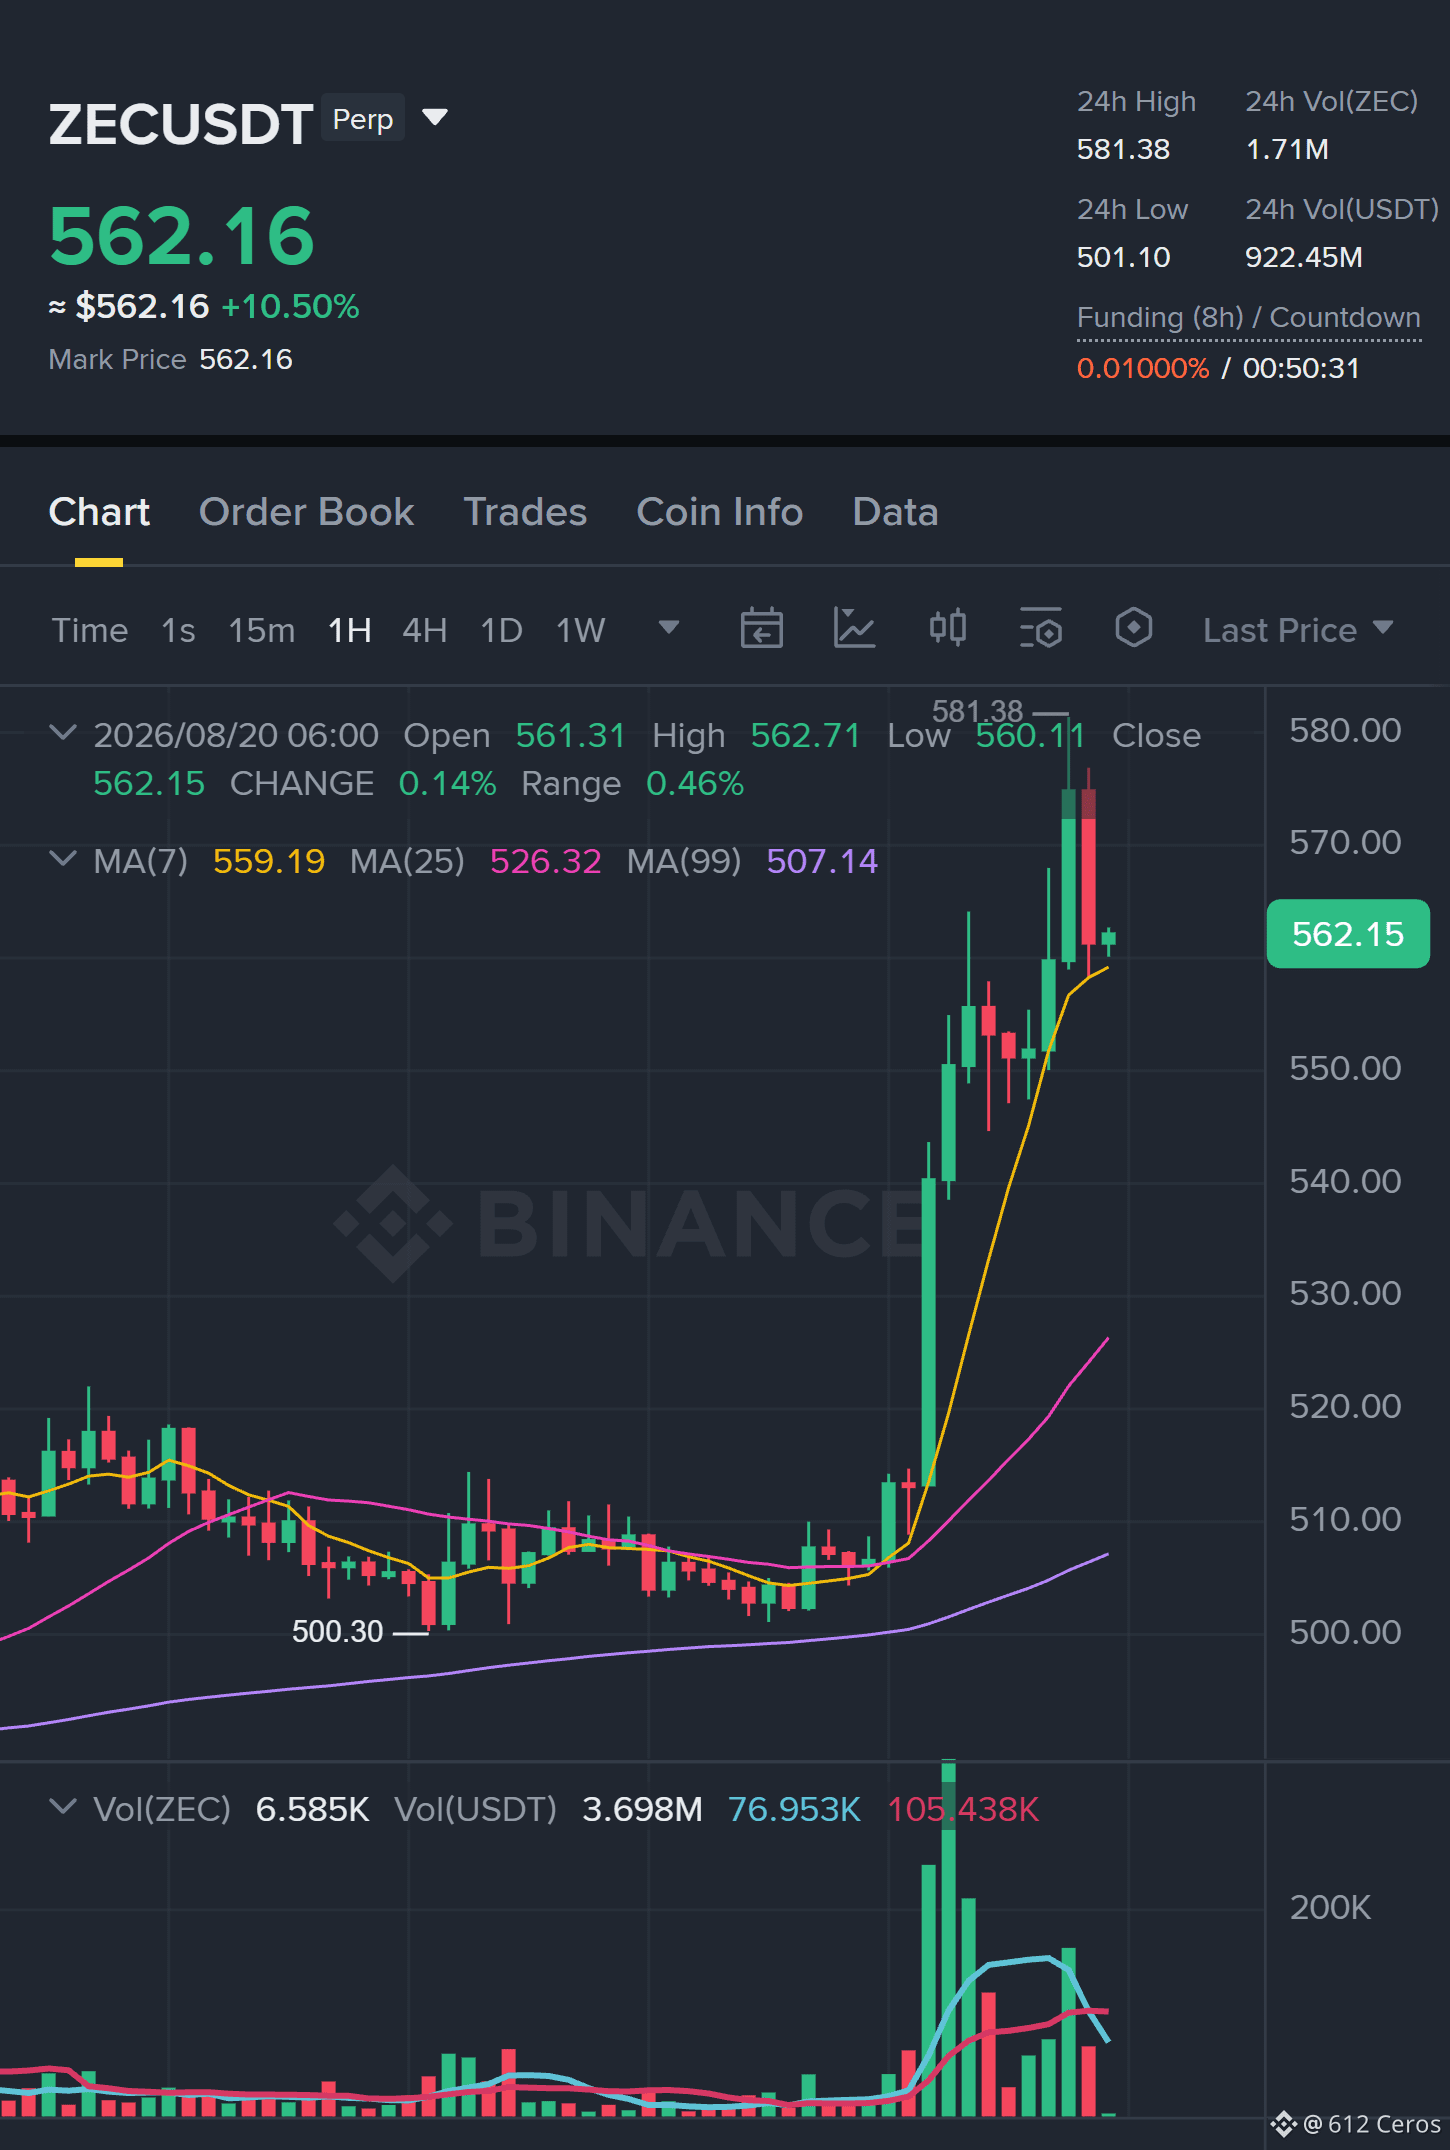The width and height of the screenshot is (1450, 2150).
Task: Click the 200K volume axis label
Action: 1330,1907
